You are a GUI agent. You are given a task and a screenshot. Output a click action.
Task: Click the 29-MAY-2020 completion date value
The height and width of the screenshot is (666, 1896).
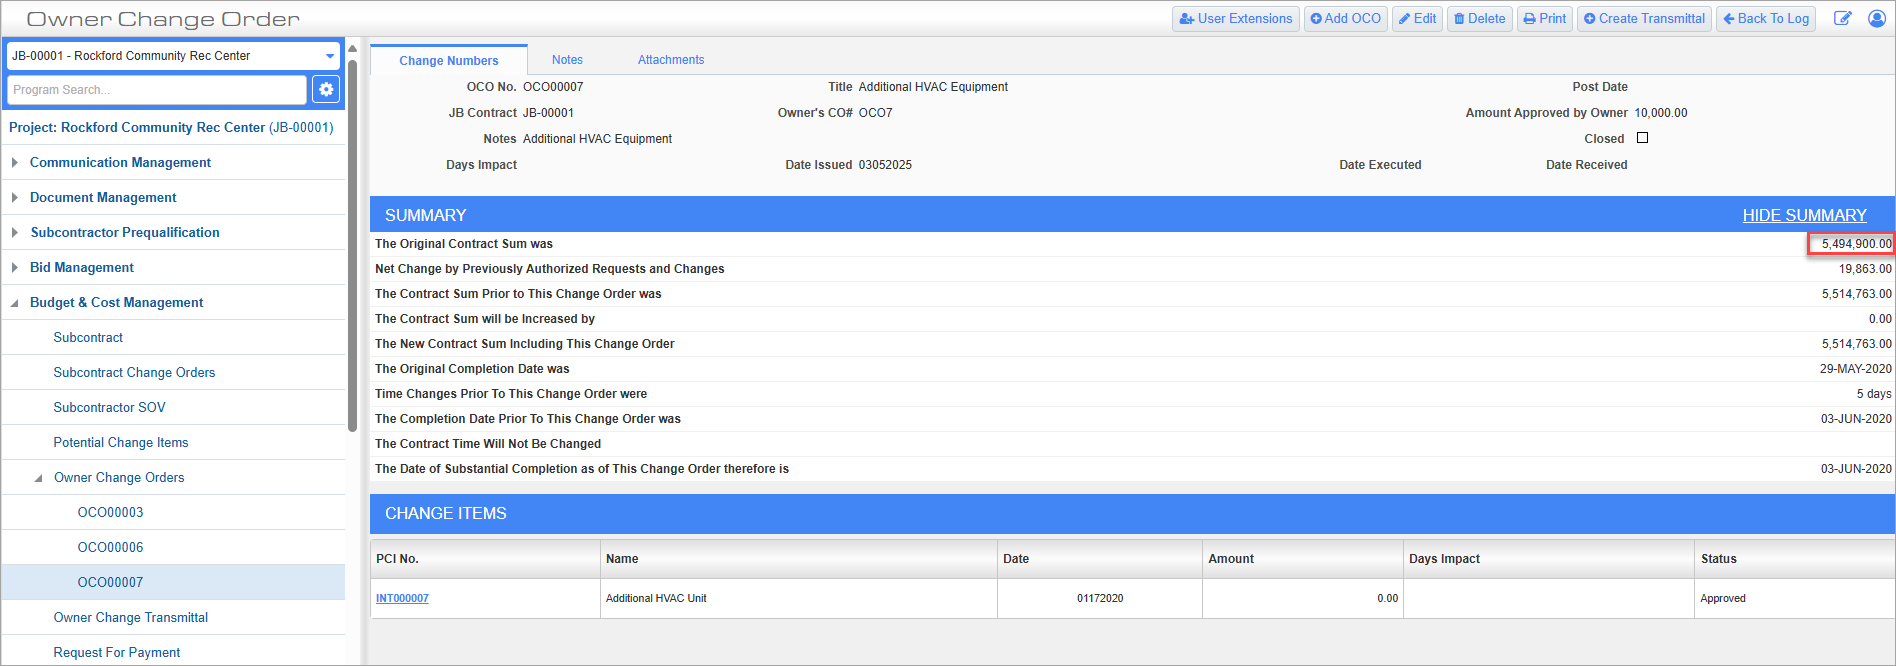click(x=1856, y=369)
